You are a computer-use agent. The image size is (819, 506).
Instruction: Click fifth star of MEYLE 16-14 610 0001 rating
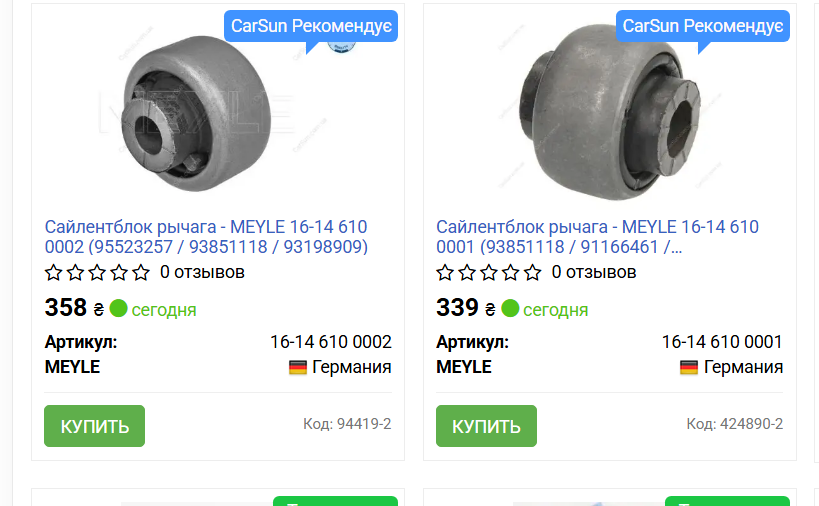[533, 273]
